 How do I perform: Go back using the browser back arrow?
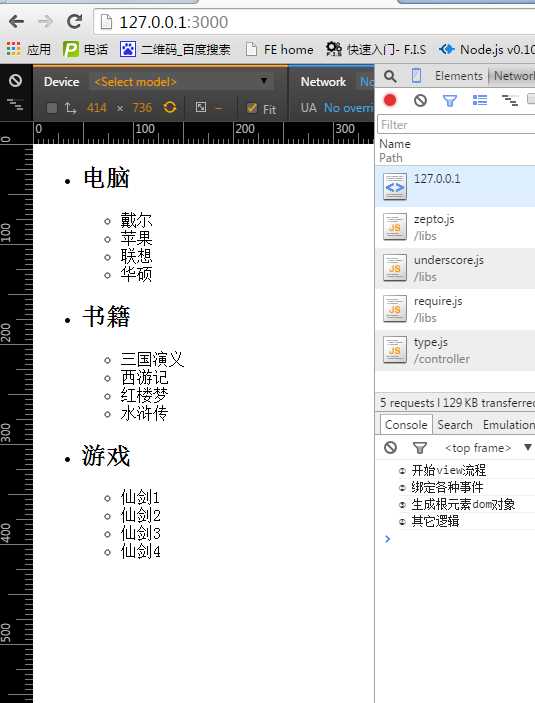coord(17,21)
